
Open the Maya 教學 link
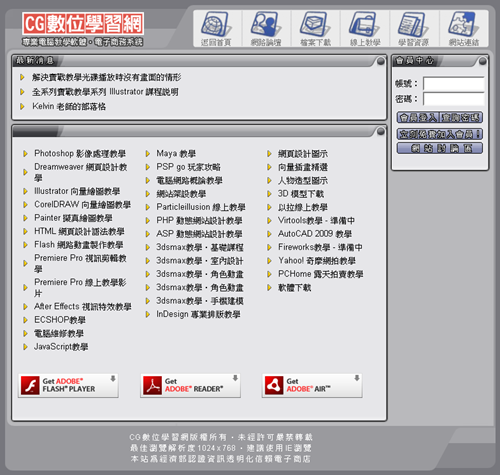176,153
